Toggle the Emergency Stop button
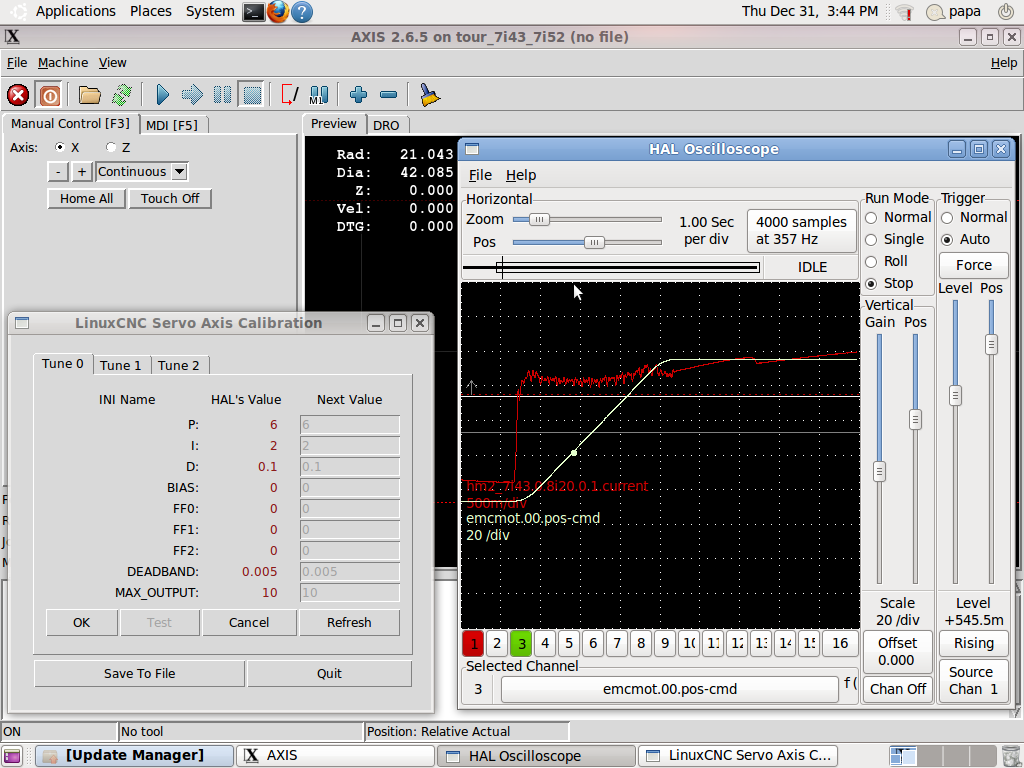The width and height of the screenshot is (1024, 768). coord(18,95)
